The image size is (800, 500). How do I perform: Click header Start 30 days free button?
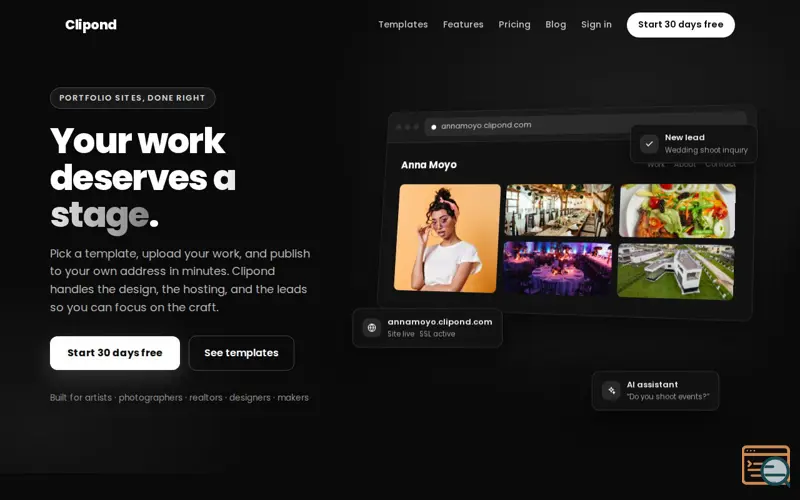click(x=681, y=24)
